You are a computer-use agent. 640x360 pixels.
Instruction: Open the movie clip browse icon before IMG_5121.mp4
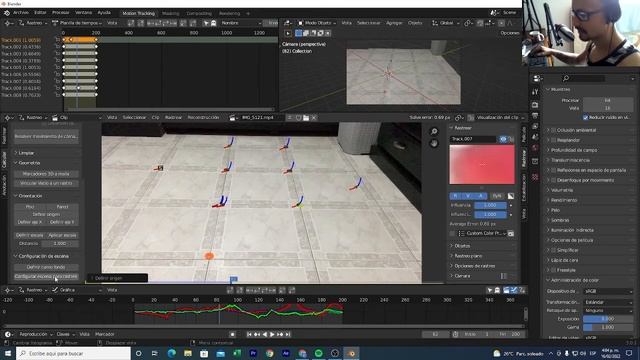[x=233, y=118]
